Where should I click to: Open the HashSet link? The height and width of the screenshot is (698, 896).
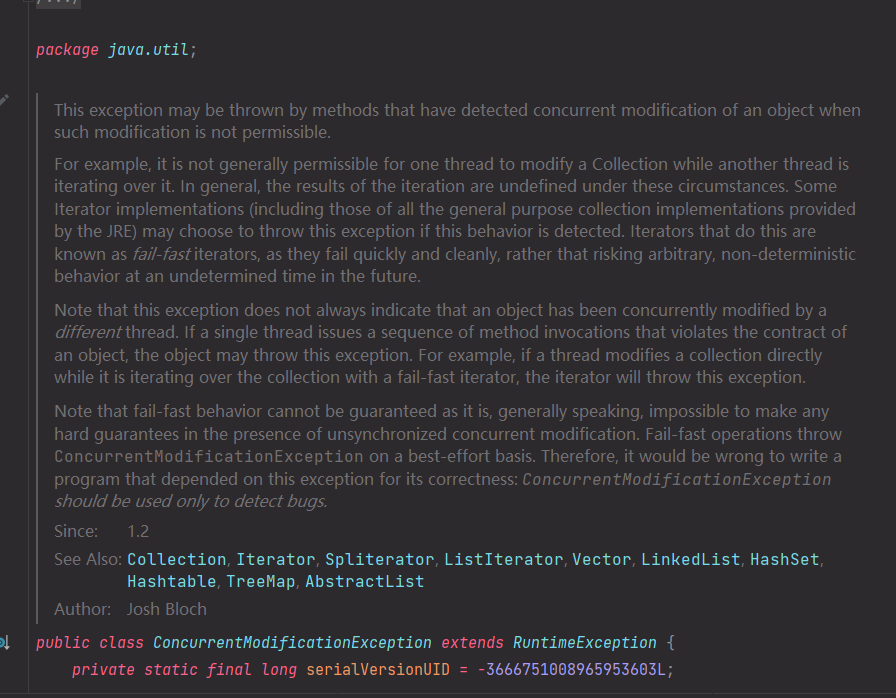785,559
